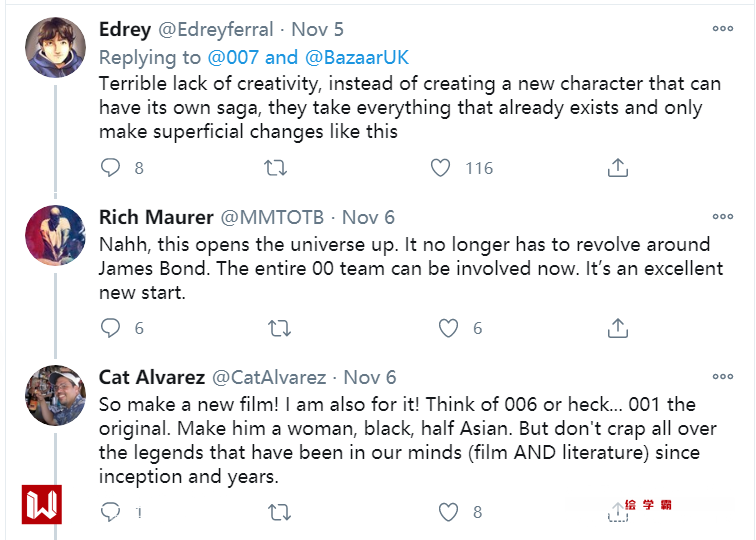This screenshot has width=756, height=540.
Task: Like Edrey's tweet with 116 likes
Action: 440,168
